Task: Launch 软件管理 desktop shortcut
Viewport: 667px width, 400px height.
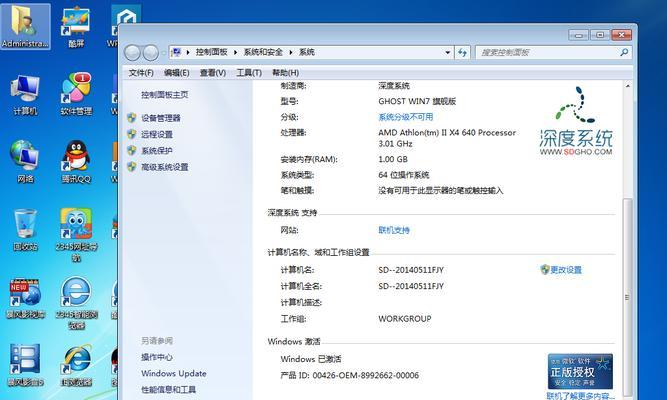Action: tap(76, 94)
